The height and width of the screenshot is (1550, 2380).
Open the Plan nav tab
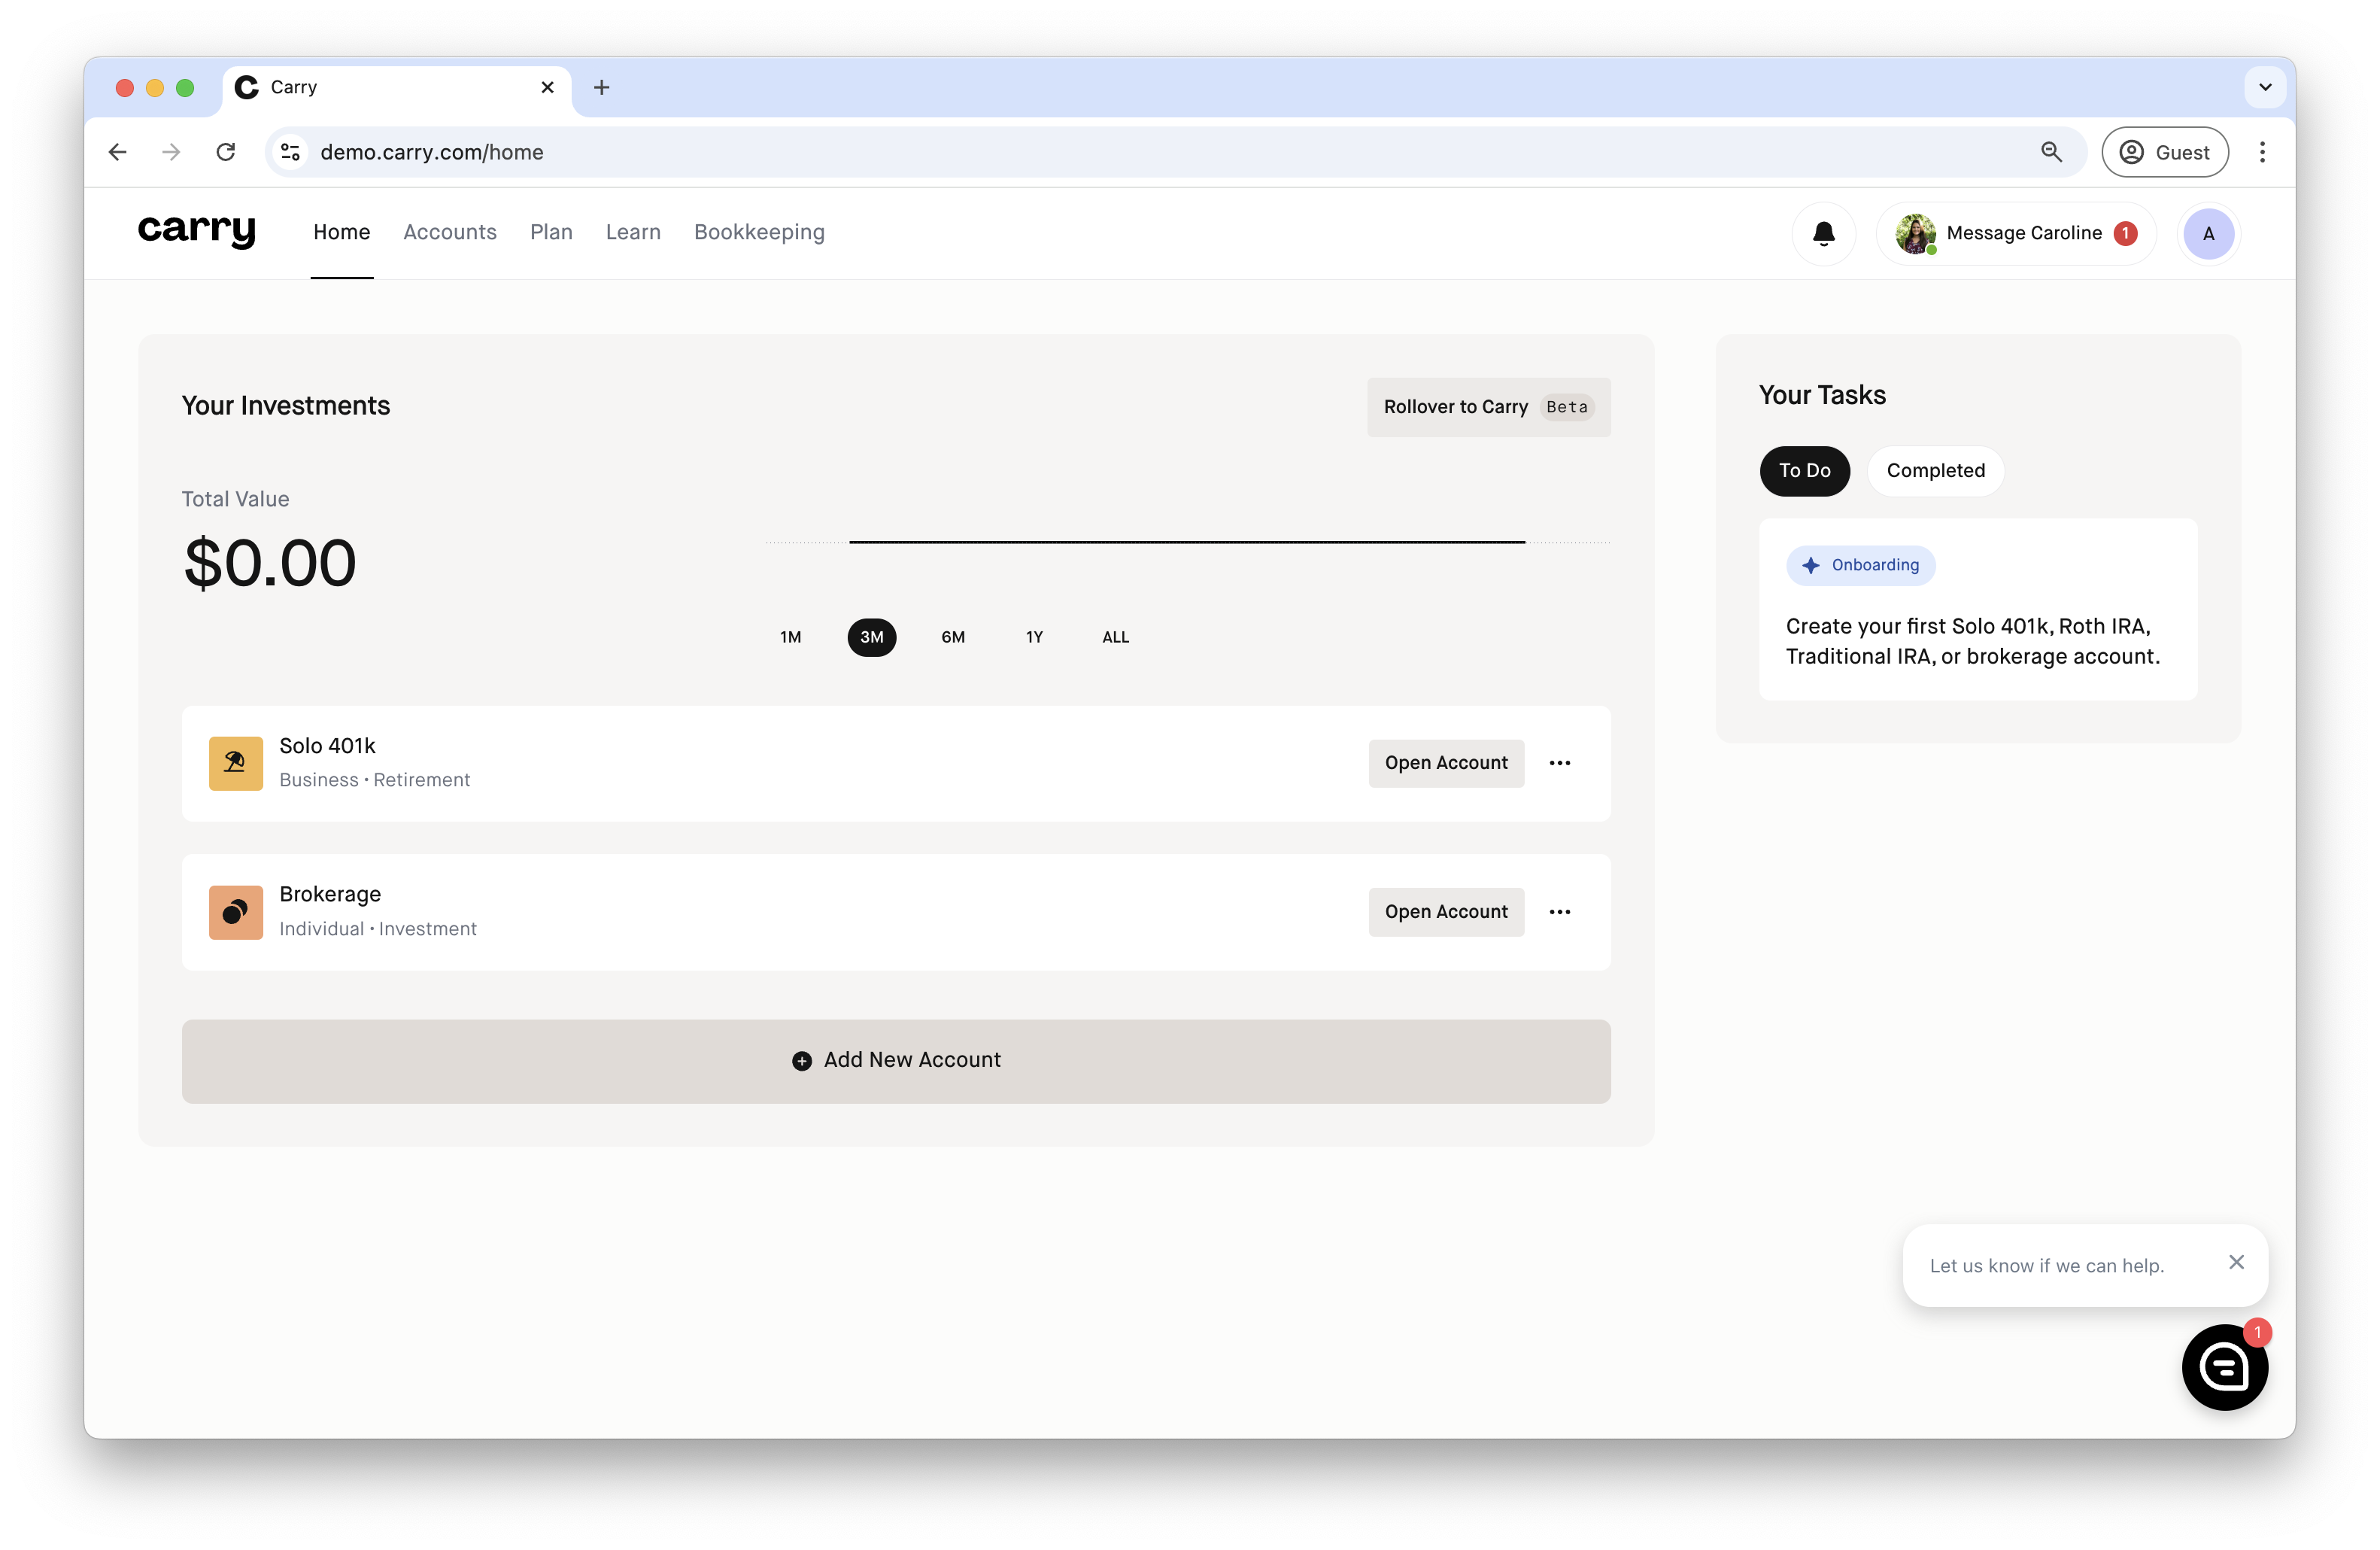(551, 232)
